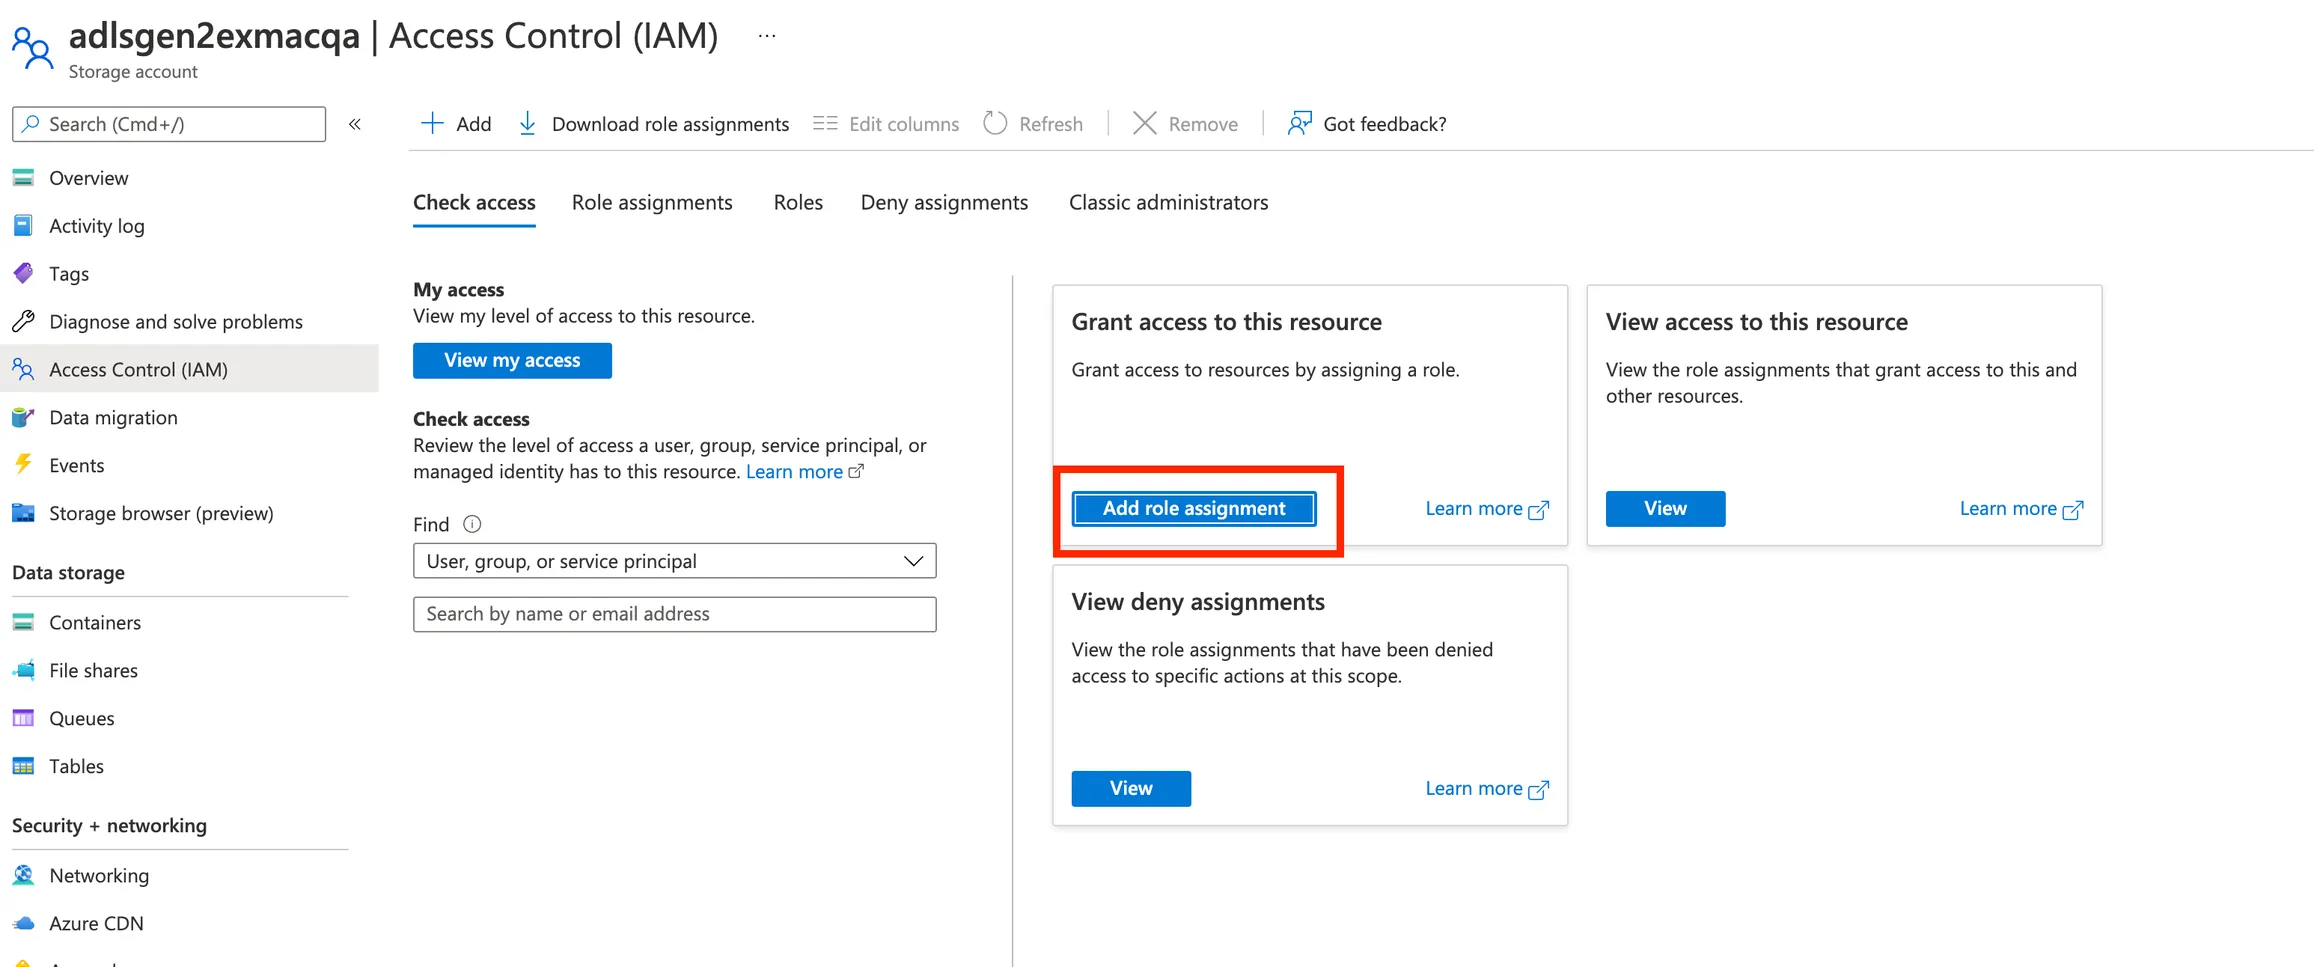This screenshot has width=2314, height=967.
Task: Collapse the sidebar with double chevron
Action: [355, 124]
